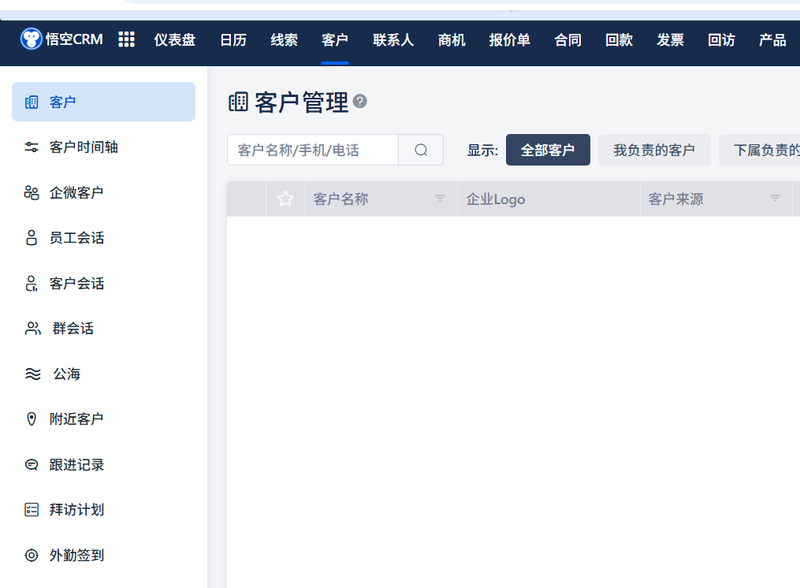Select 下属负责的 filter option
Screen dimensions: 800x588
click(x=760, y=150)
